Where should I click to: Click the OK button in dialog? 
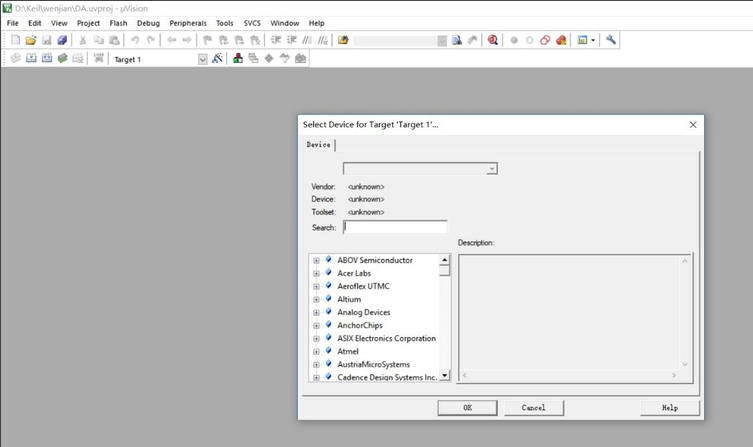pos(467,408)
